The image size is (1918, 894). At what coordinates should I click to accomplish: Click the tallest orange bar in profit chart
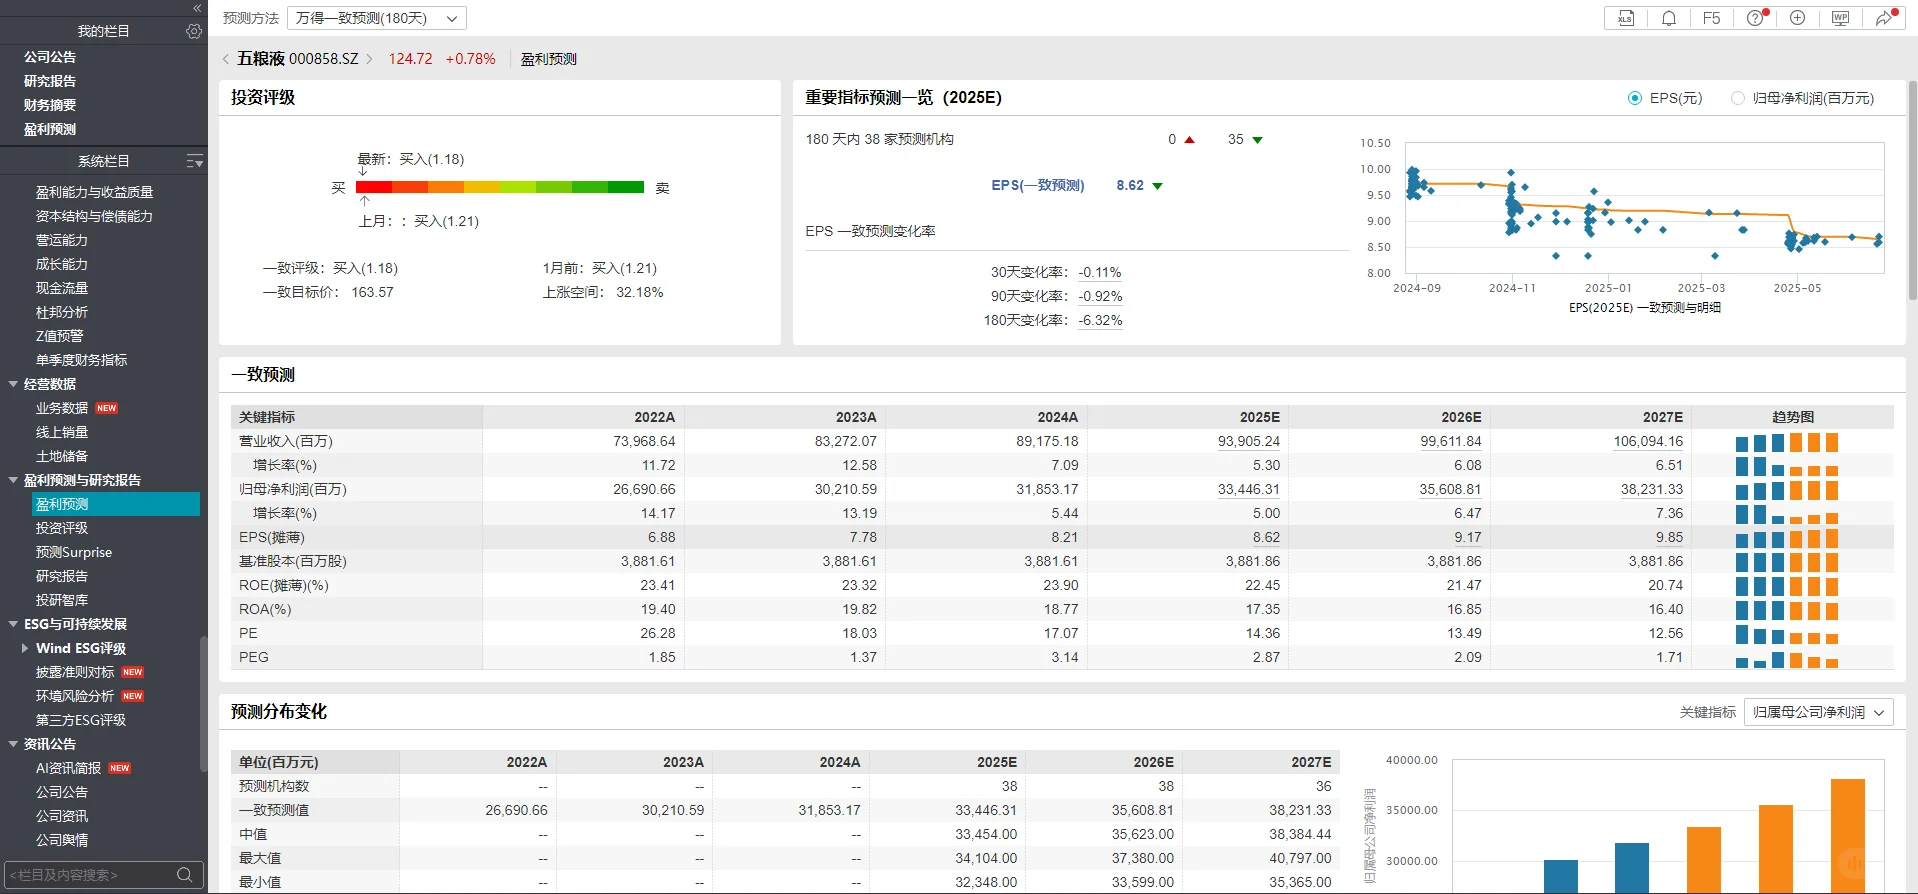[x=1847, y=836]
